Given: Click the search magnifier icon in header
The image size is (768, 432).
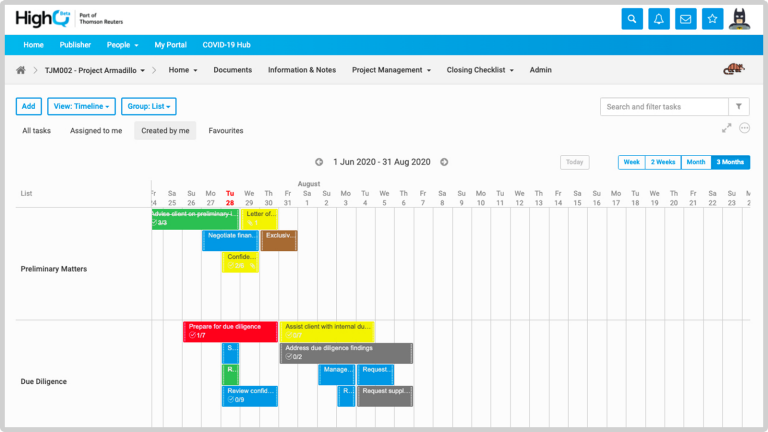Looking at the screenshot, I should click(631, 18).
